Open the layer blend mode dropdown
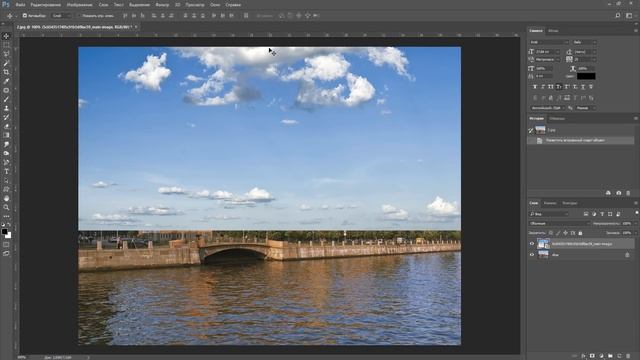 pos(559,224)
